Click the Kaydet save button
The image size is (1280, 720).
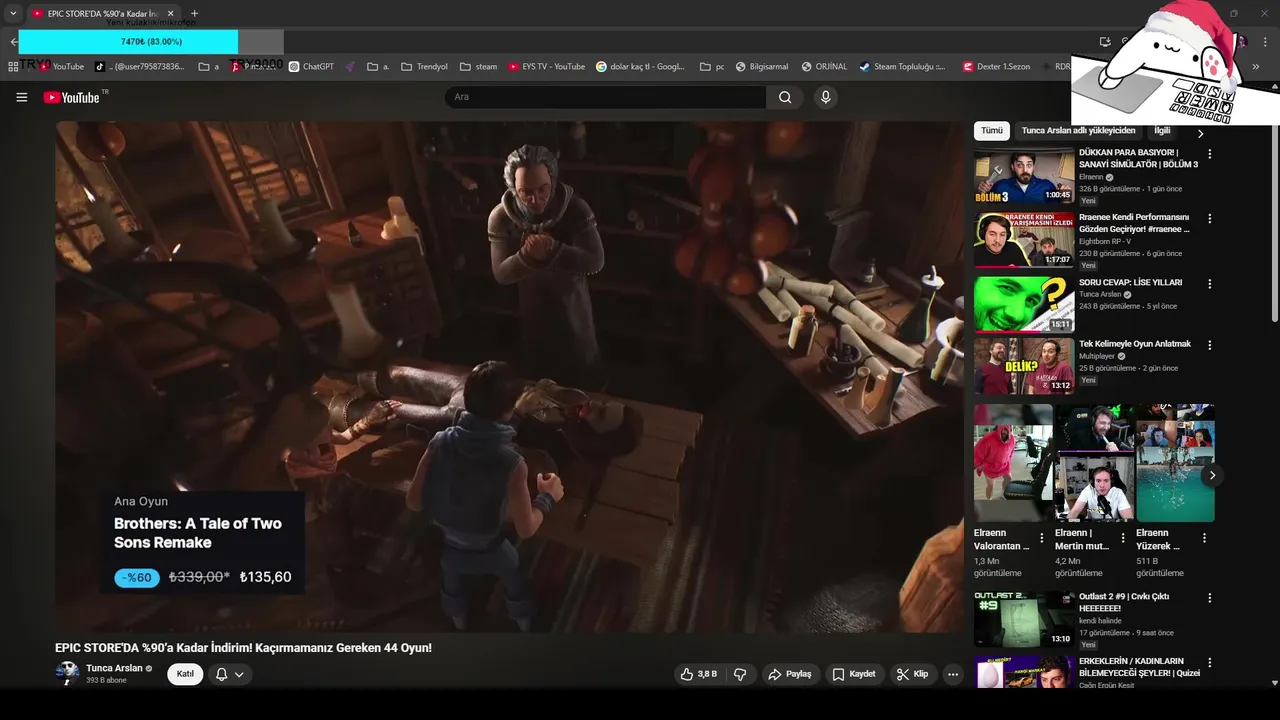coord(854,674)
